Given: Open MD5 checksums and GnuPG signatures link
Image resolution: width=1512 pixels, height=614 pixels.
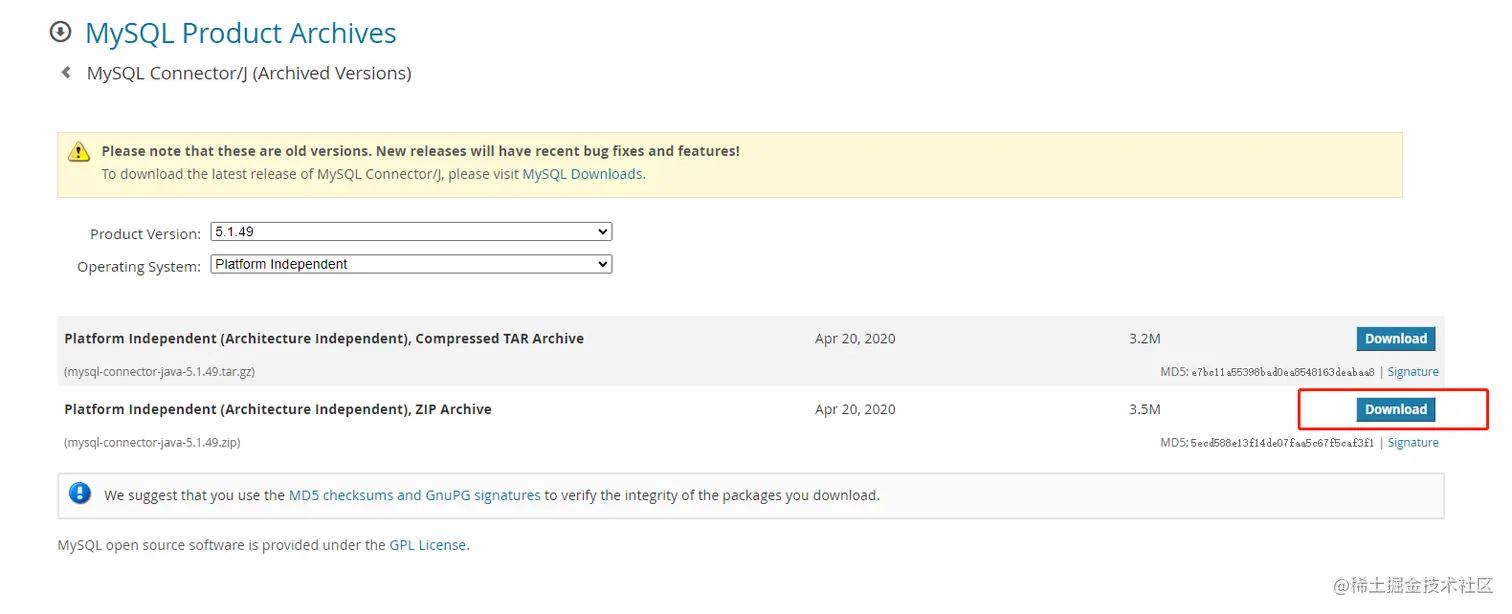Looking at the screenshot, I should tap(415, 495).
